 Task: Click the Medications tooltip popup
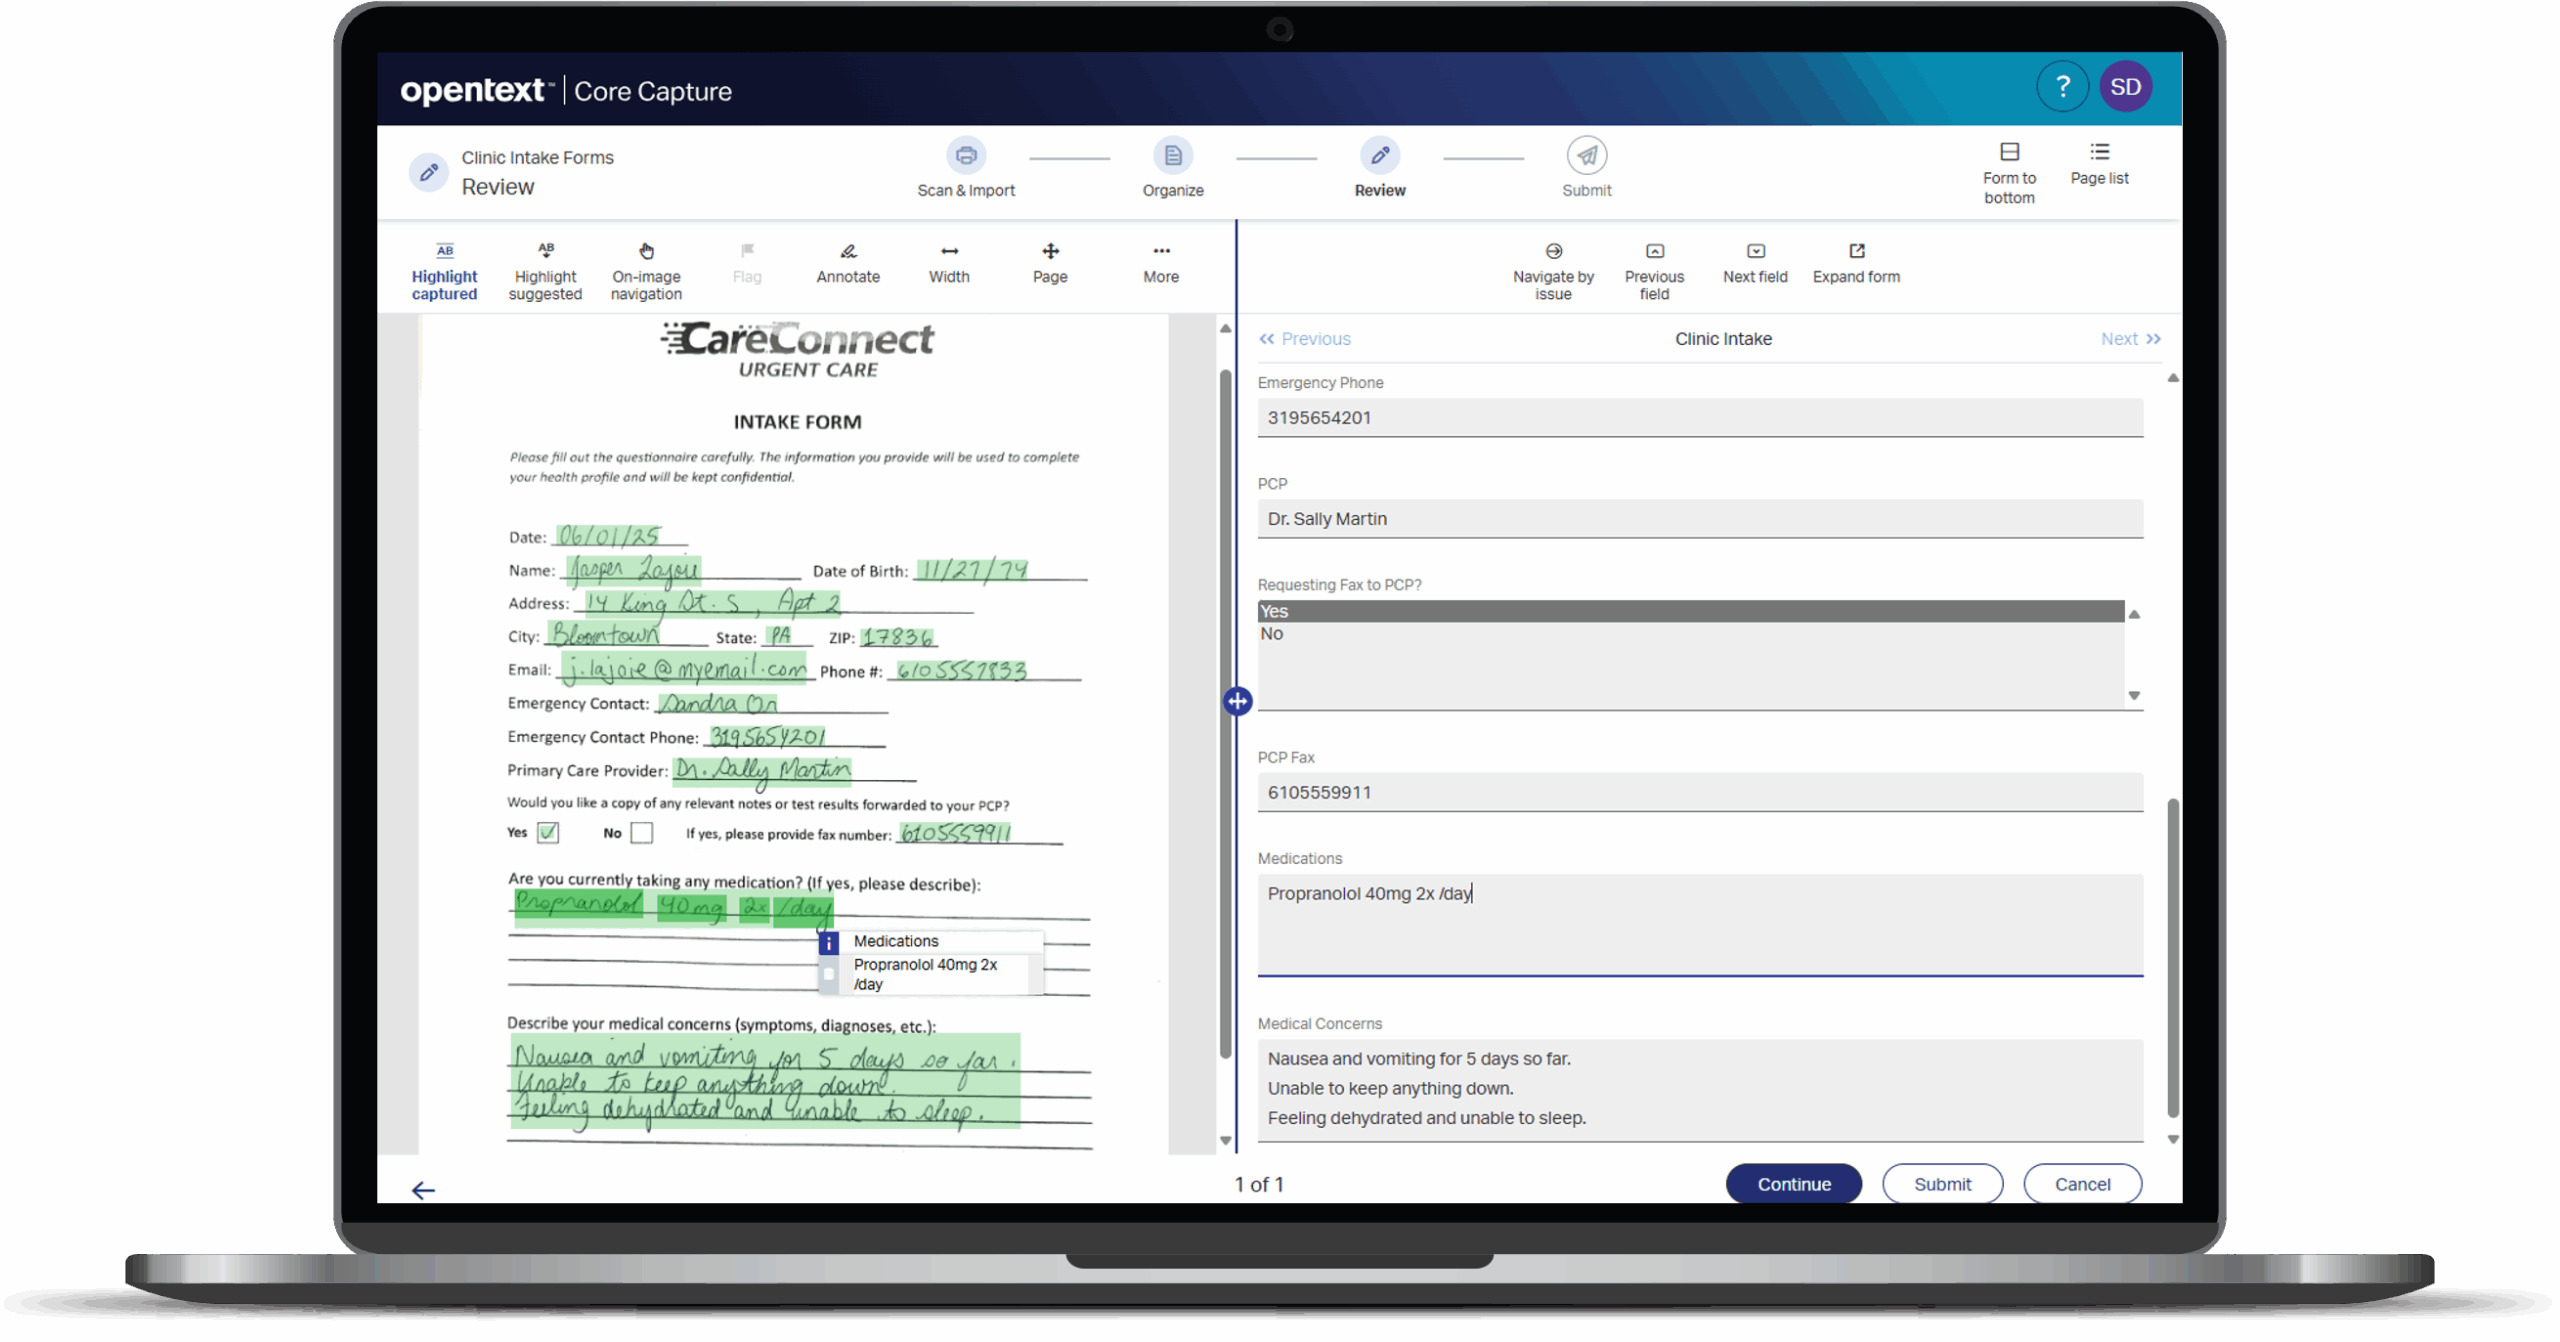click(930, 963)
